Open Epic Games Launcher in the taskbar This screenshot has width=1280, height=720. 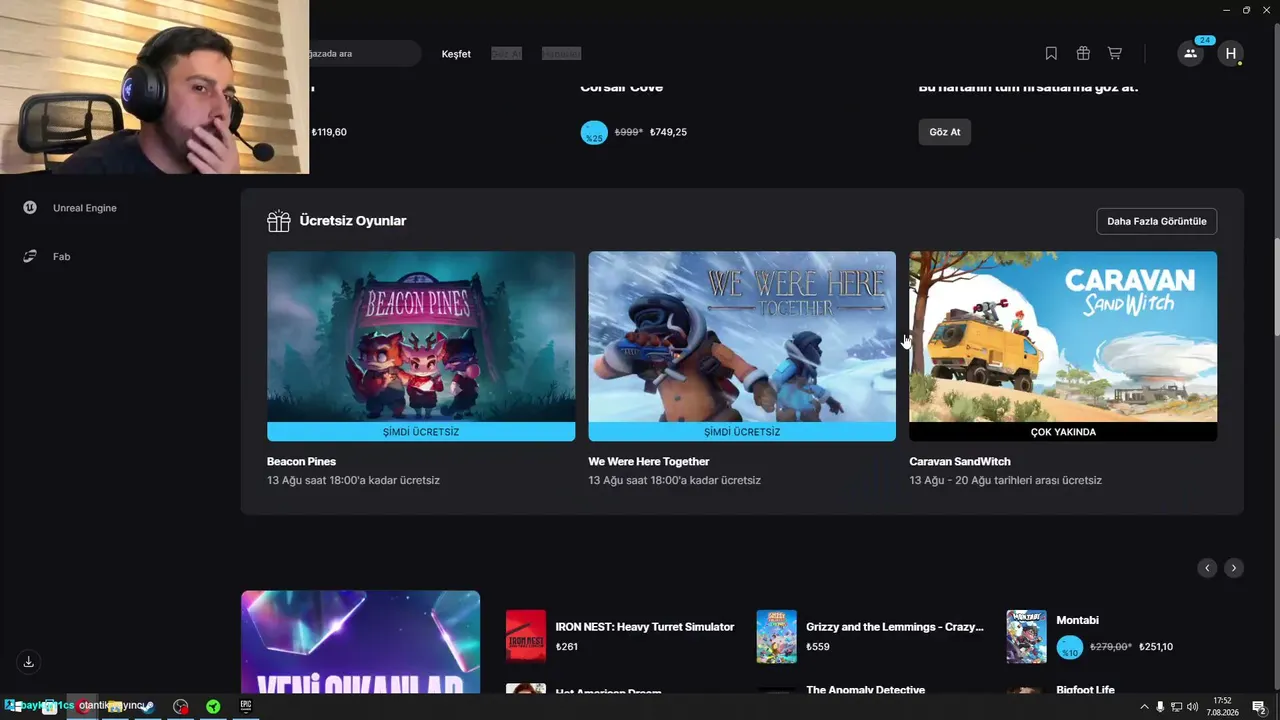coord(246,706)
